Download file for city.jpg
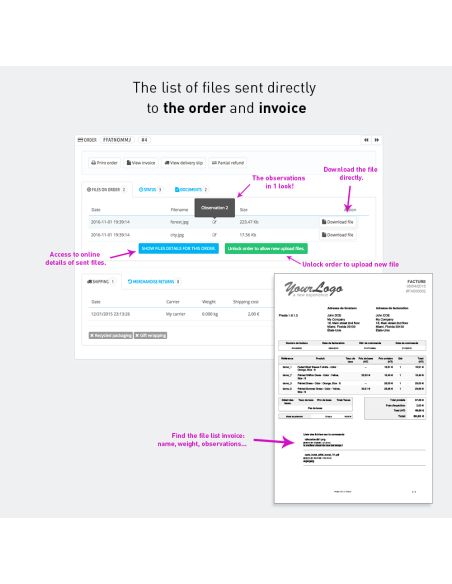Viewport: 452px width, 584px height. (338, 235)
